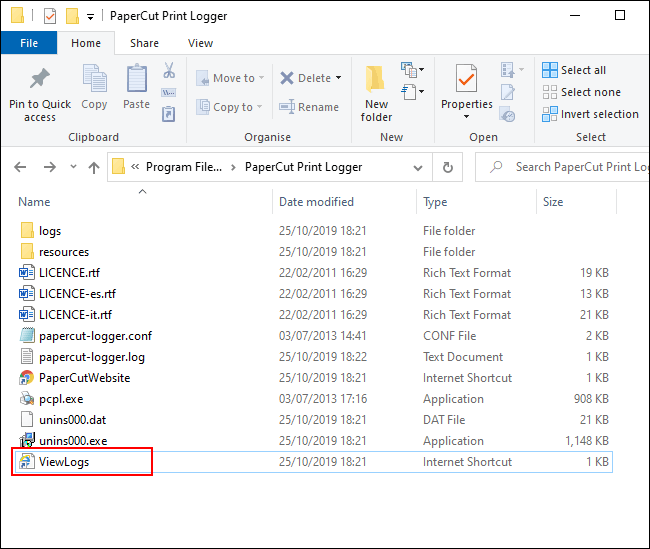Open the address bar history dropdown
Image resolution: width=650 pixels, height=549 pixels.
[x=418, y=168]
